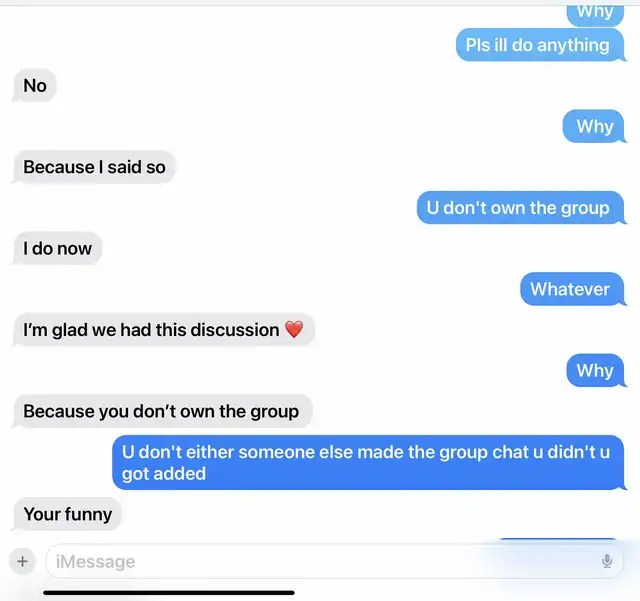Image resolution: width=640 pixels, height=601 pixels.
Task: Tap the "U don't own the group" bubble
Action: click(520, 207)
